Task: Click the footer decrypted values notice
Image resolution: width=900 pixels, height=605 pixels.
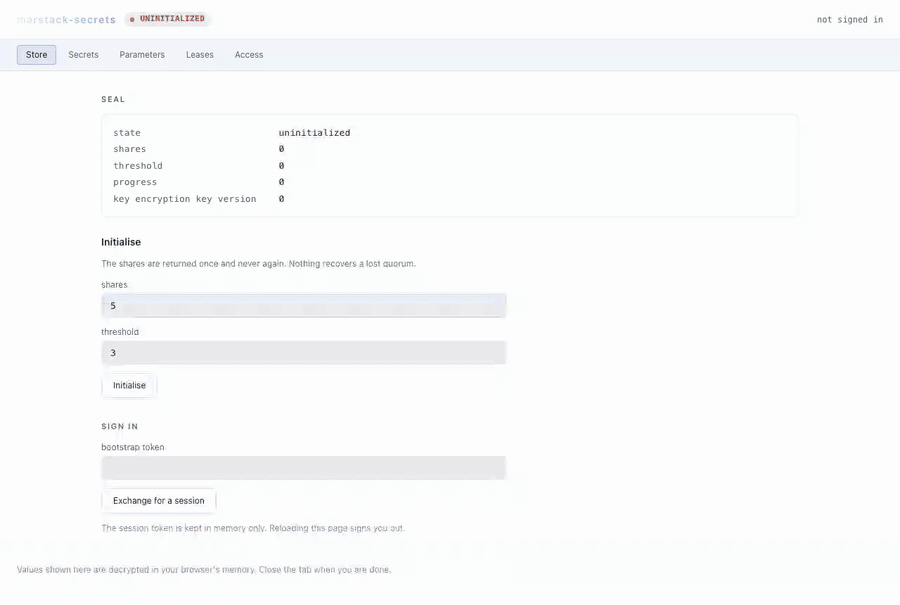Action: [204, 569]
